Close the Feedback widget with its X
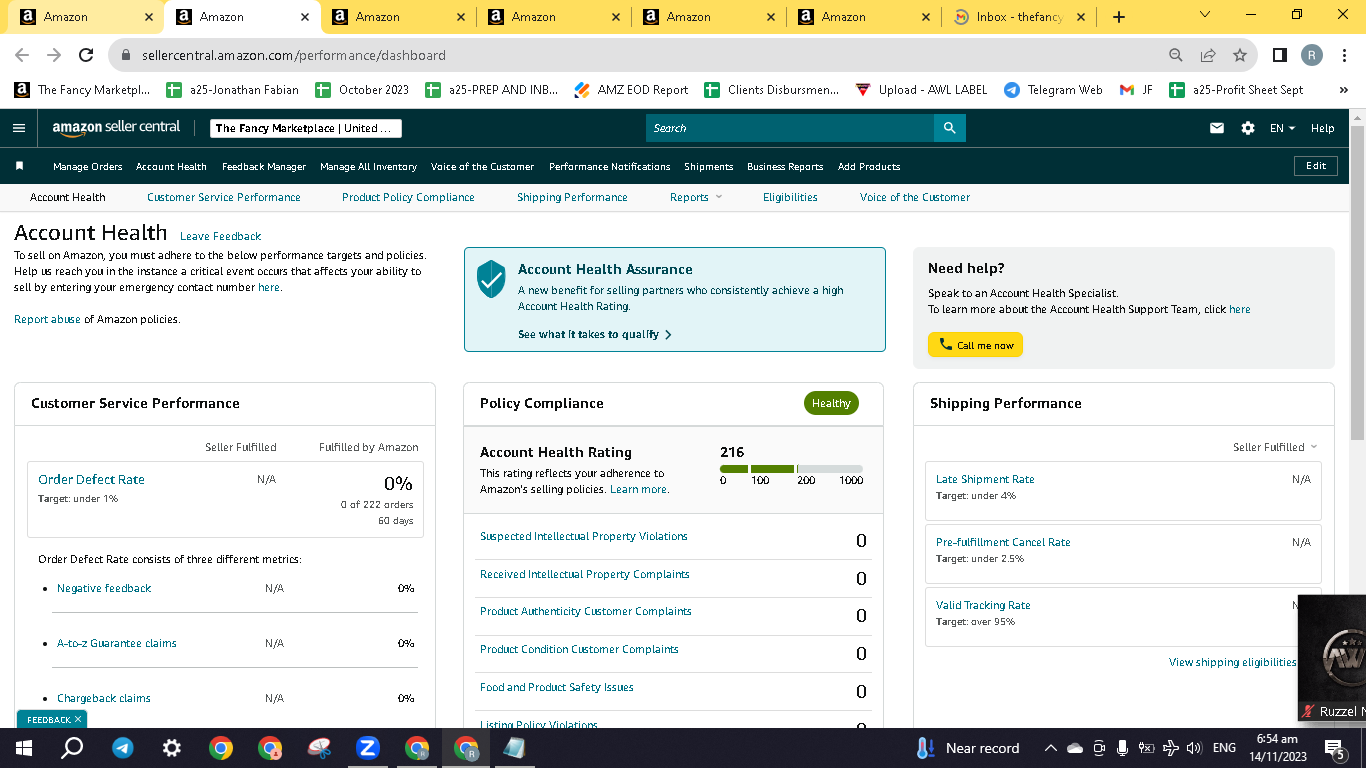The image size is (1366, 768). point(78,719)
